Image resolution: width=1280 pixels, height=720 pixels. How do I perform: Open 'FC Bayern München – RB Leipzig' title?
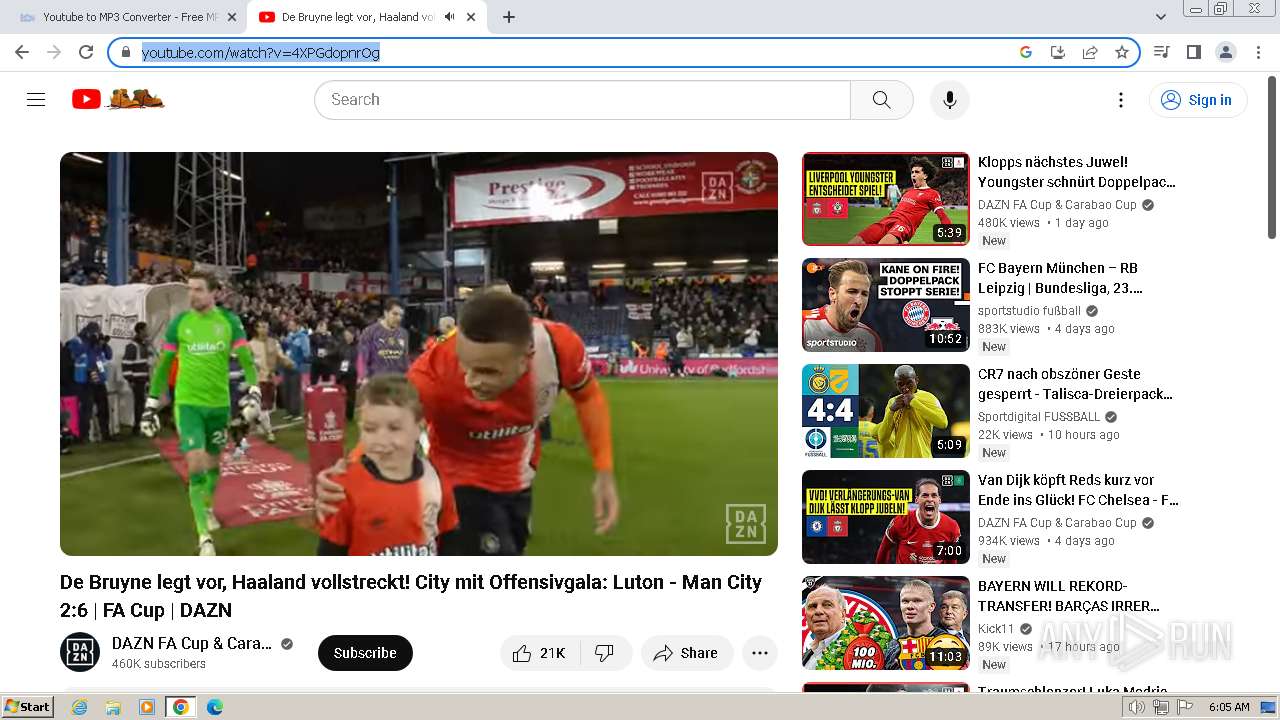1060,278
